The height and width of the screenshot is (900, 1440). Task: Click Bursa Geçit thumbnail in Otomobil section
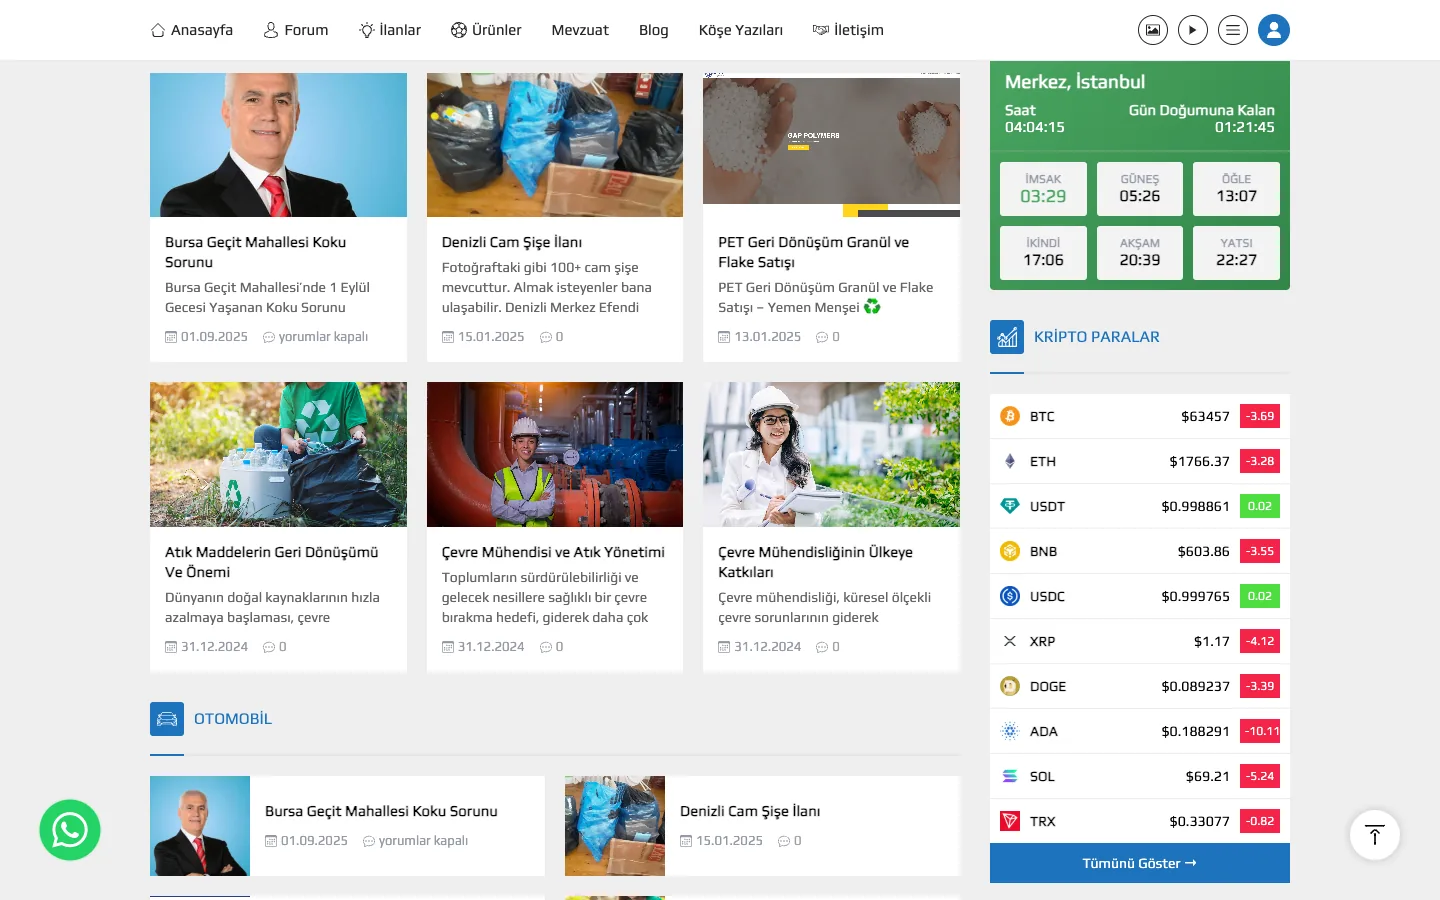point(200,826)
